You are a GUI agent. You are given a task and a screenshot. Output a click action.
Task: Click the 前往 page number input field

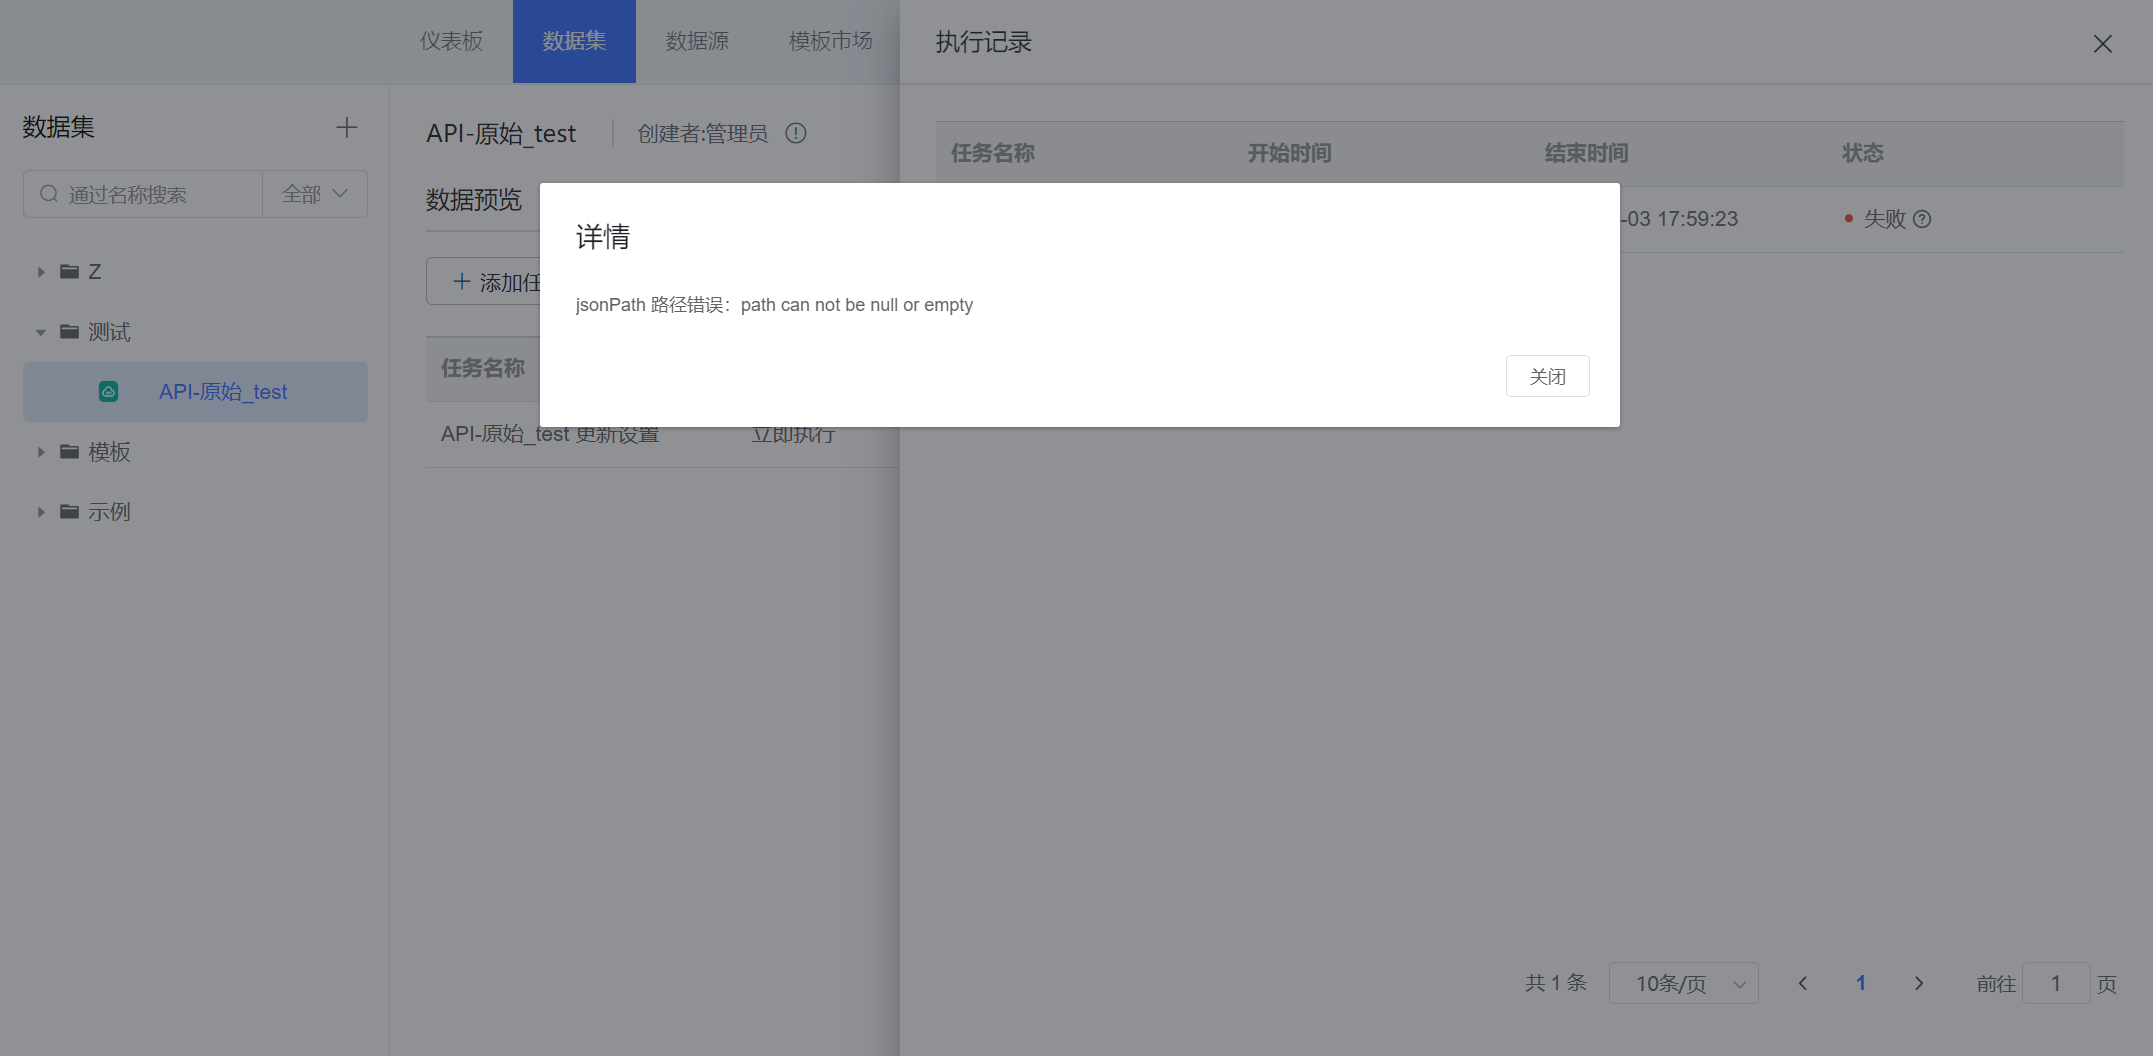tap(2056, 983)
